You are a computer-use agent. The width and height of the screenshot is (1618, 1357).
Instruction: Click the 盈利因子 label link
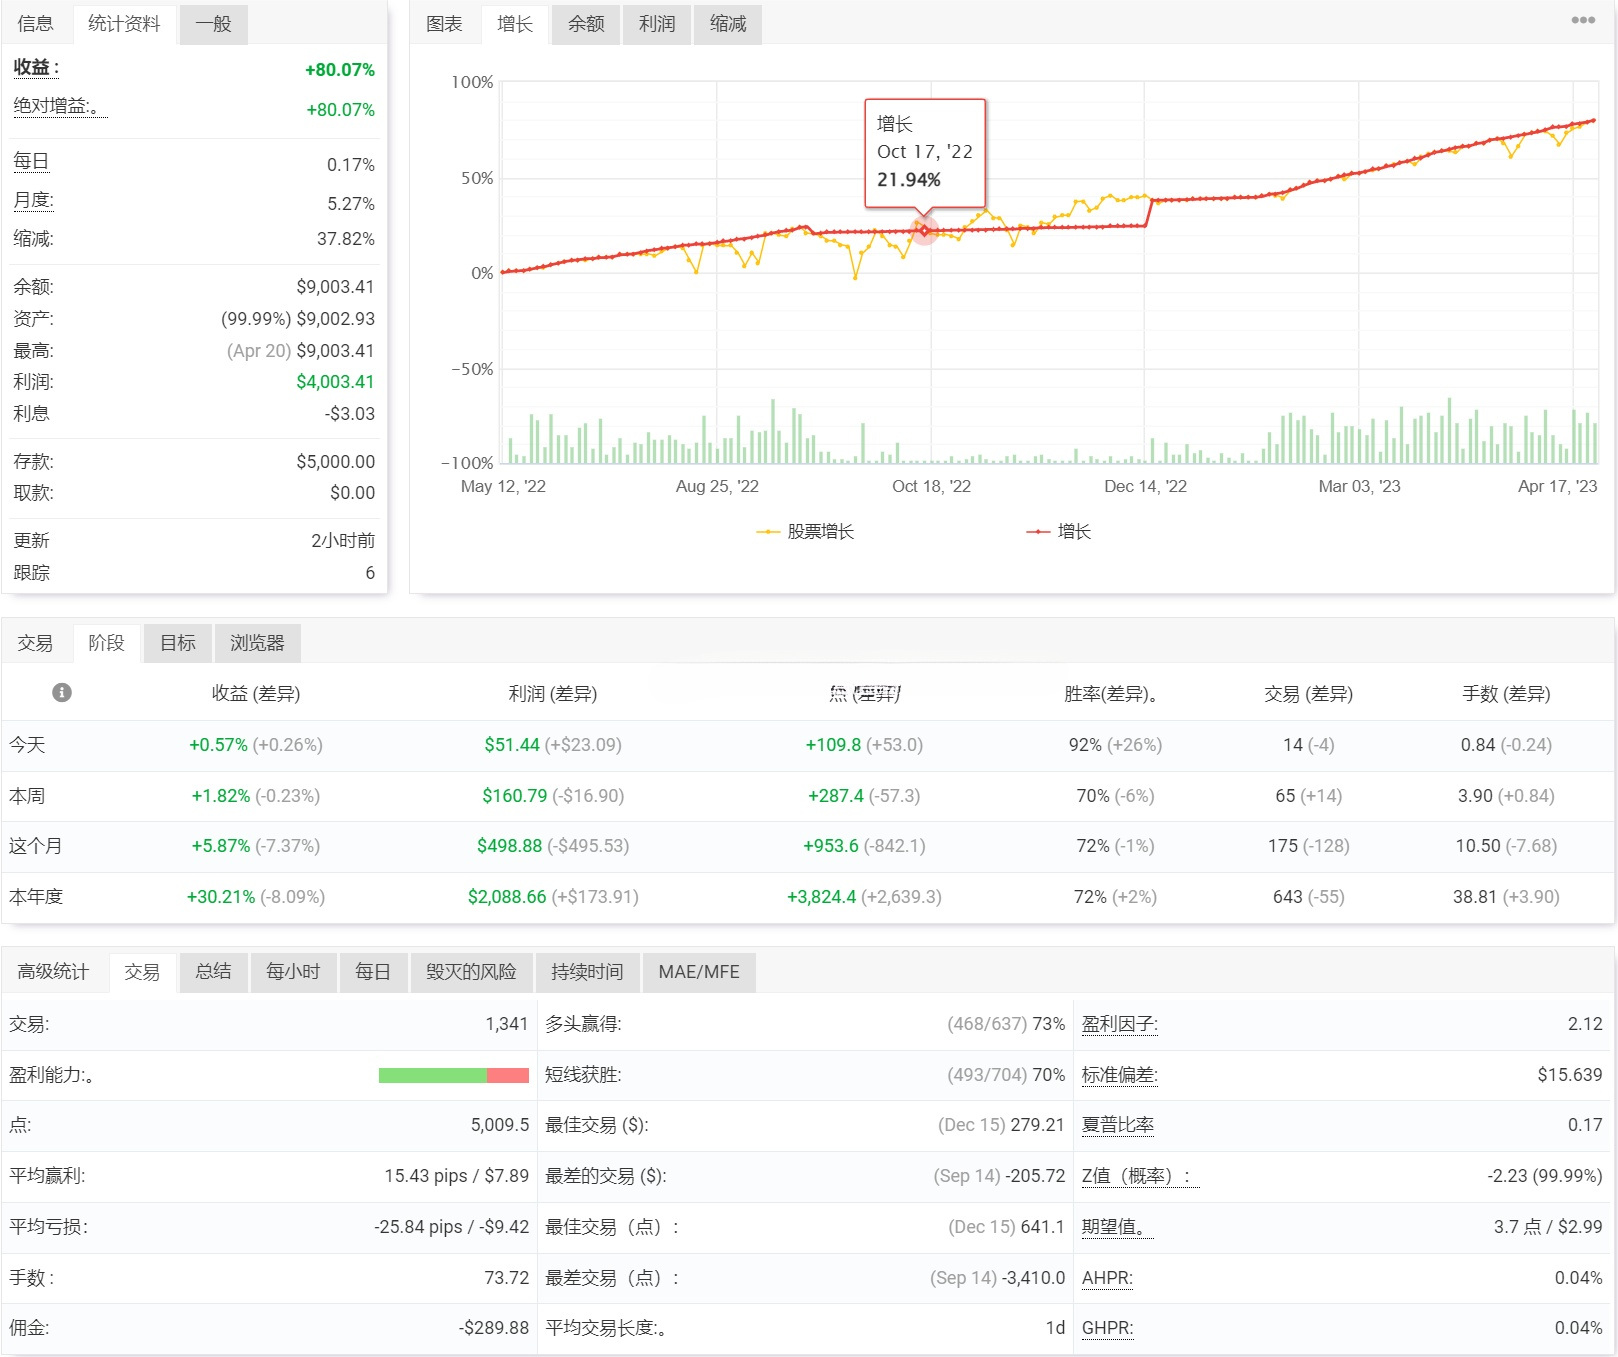point(1119,1024)
